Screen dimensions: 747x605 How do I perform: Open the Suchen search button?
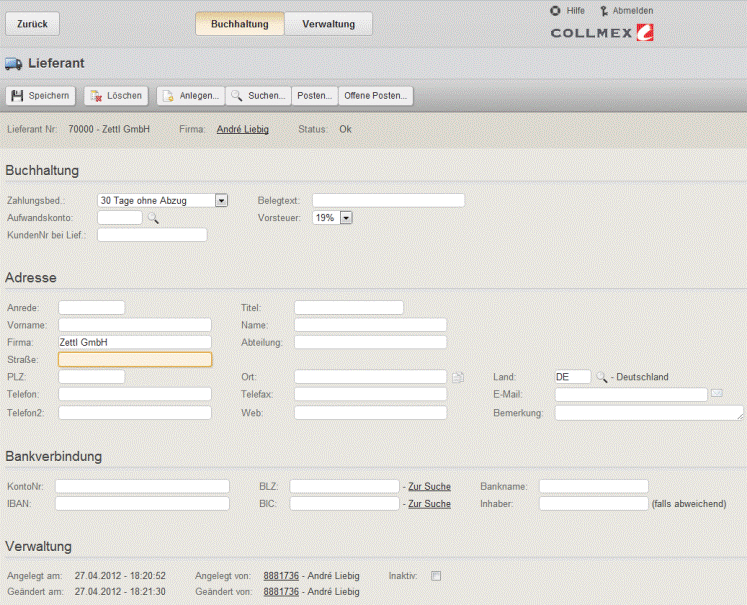point(258,96)
